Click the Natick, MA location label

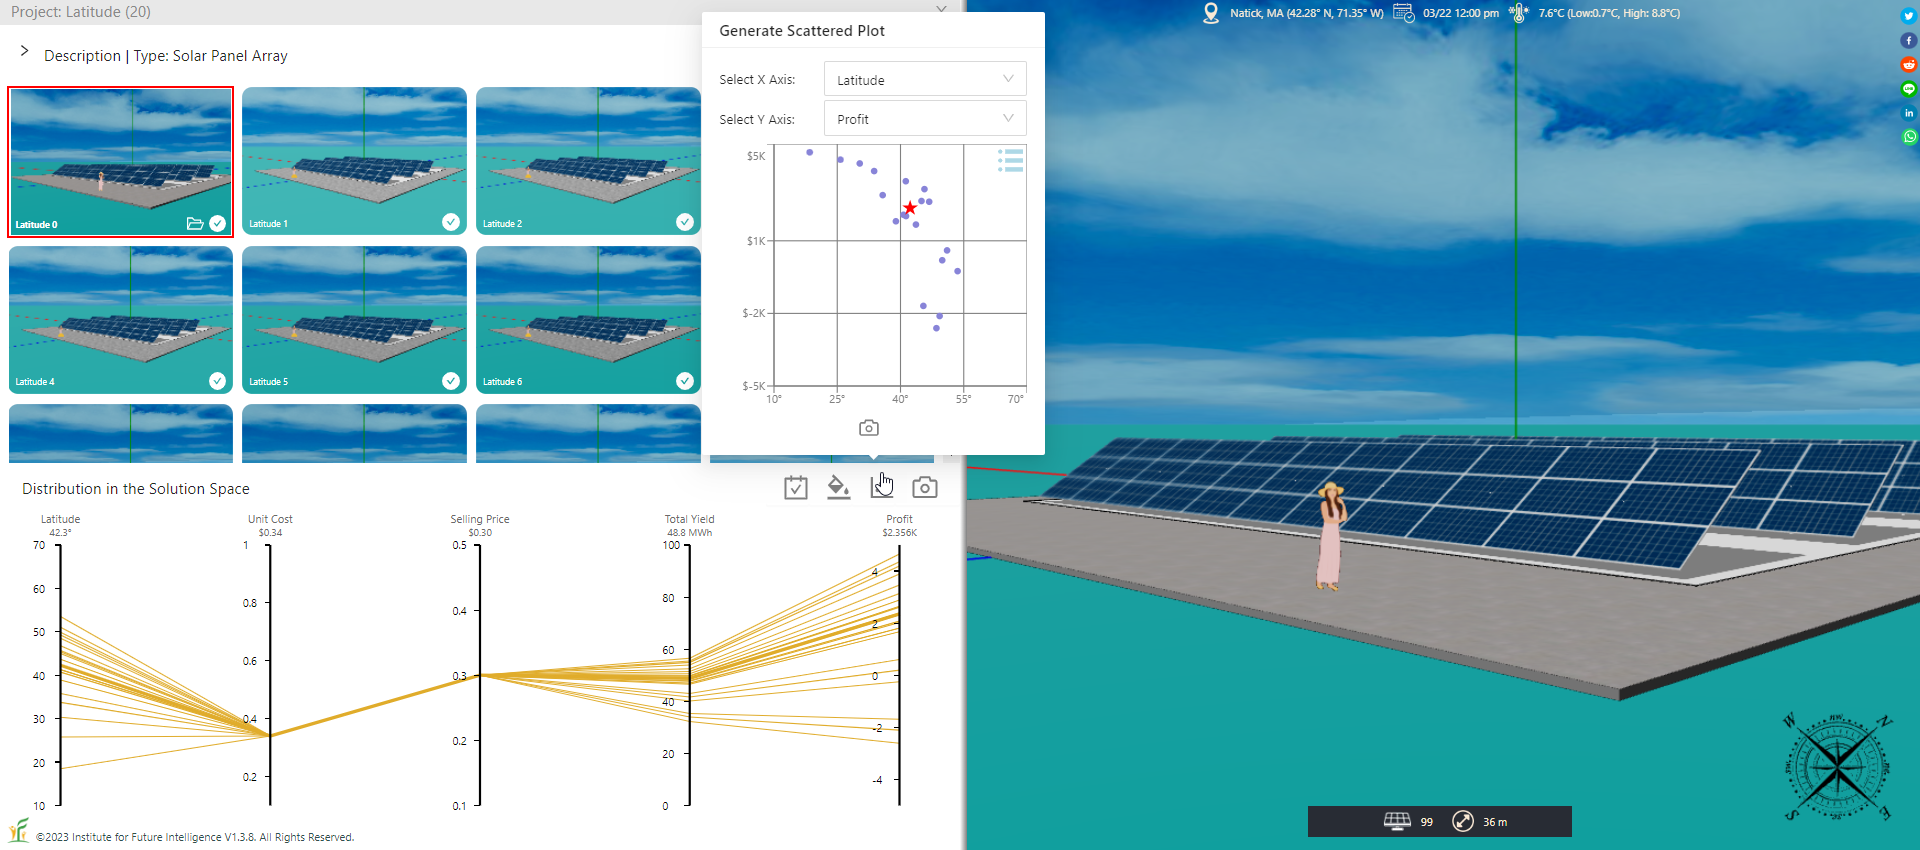(1306, 13)
